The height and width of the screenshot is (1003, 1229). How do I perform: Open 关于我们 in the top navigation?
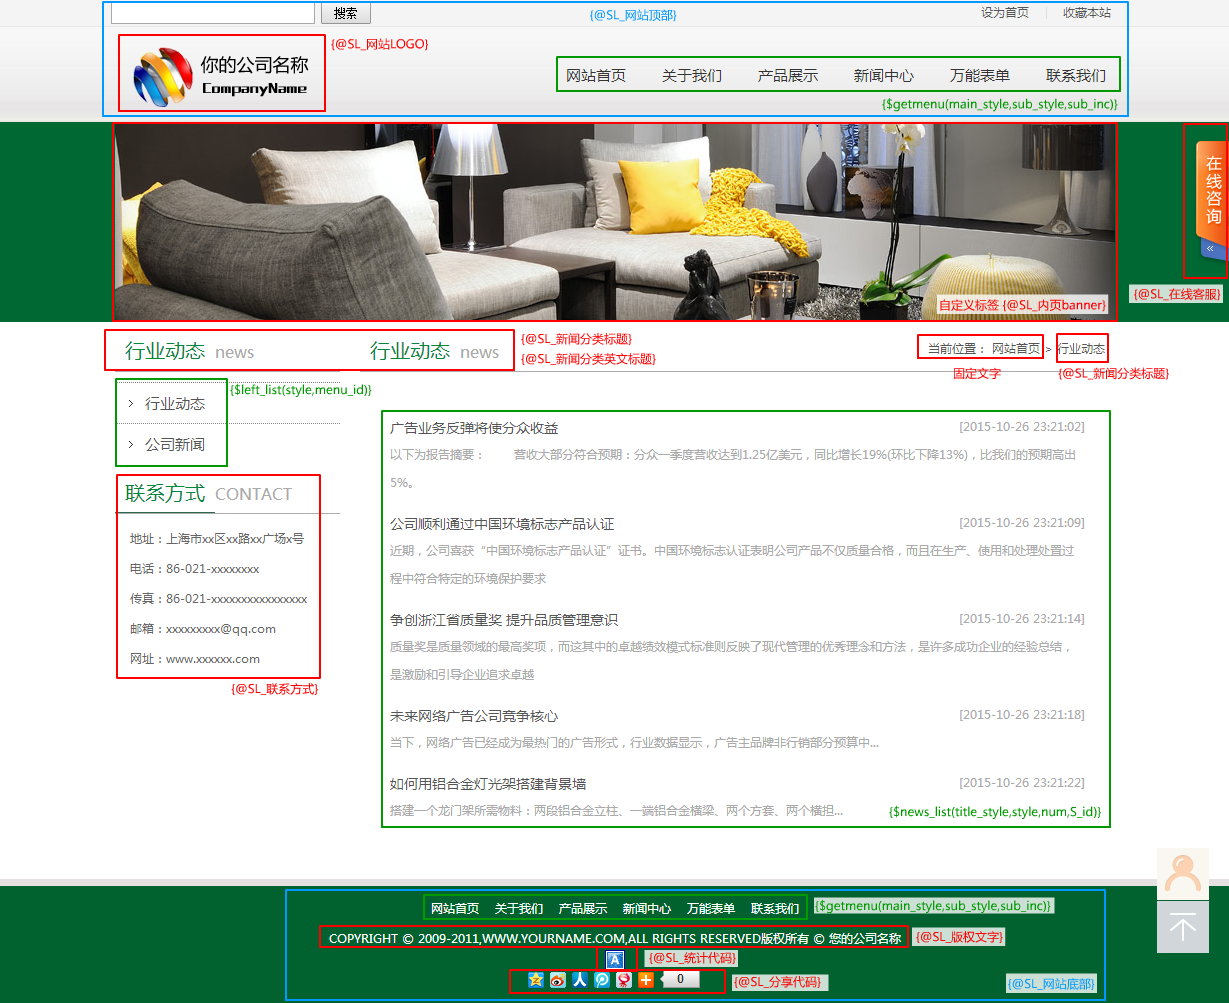click(691, 76)
